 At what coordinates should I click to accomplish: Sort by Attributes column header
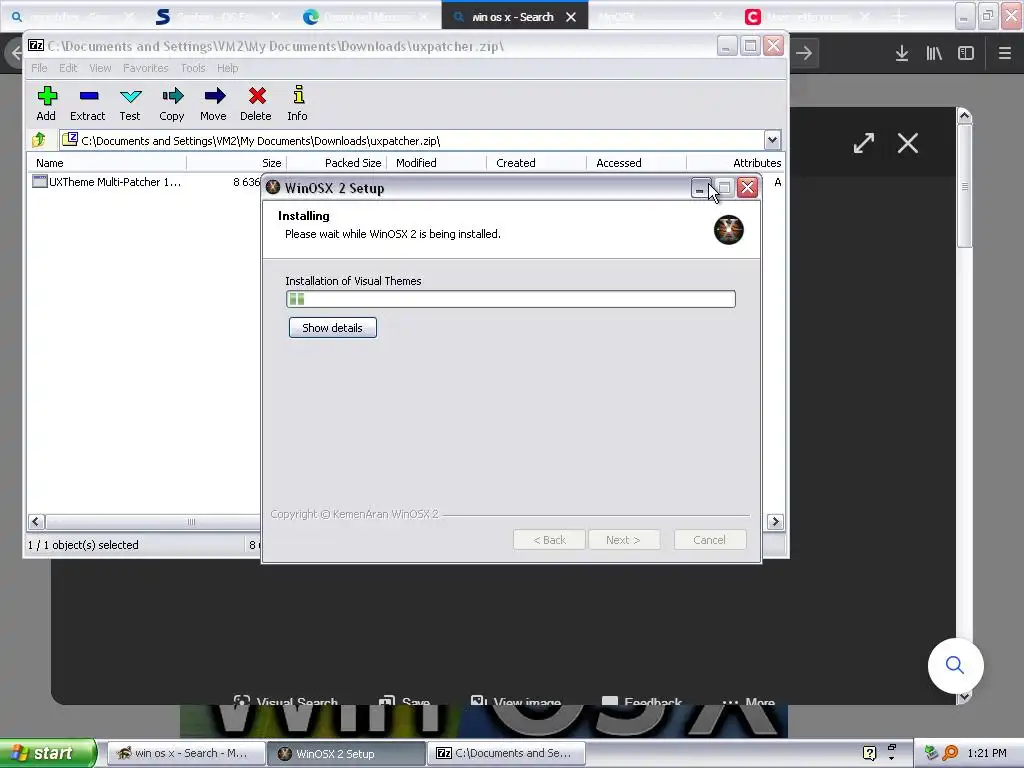[x=735, y=163]
